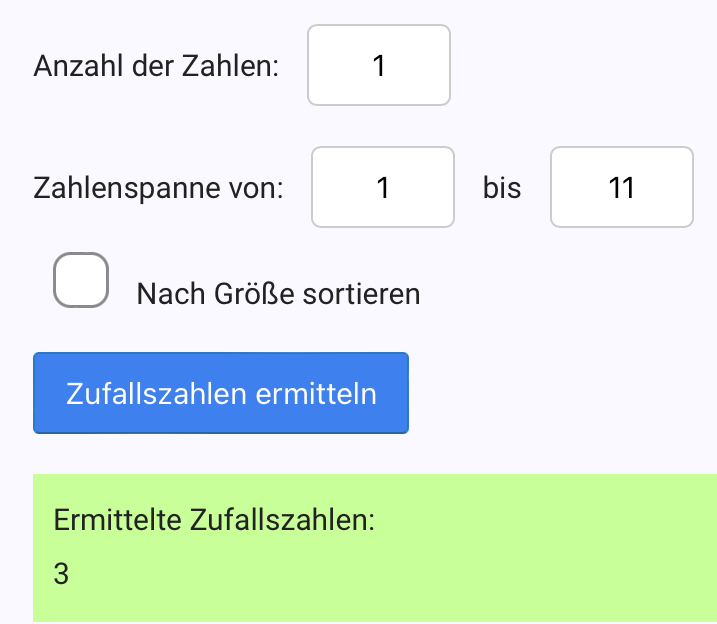The height and width of the screenshot is (624, 717).
Task: Click the "Zahlenspanne von:" label
Action: 158,188
